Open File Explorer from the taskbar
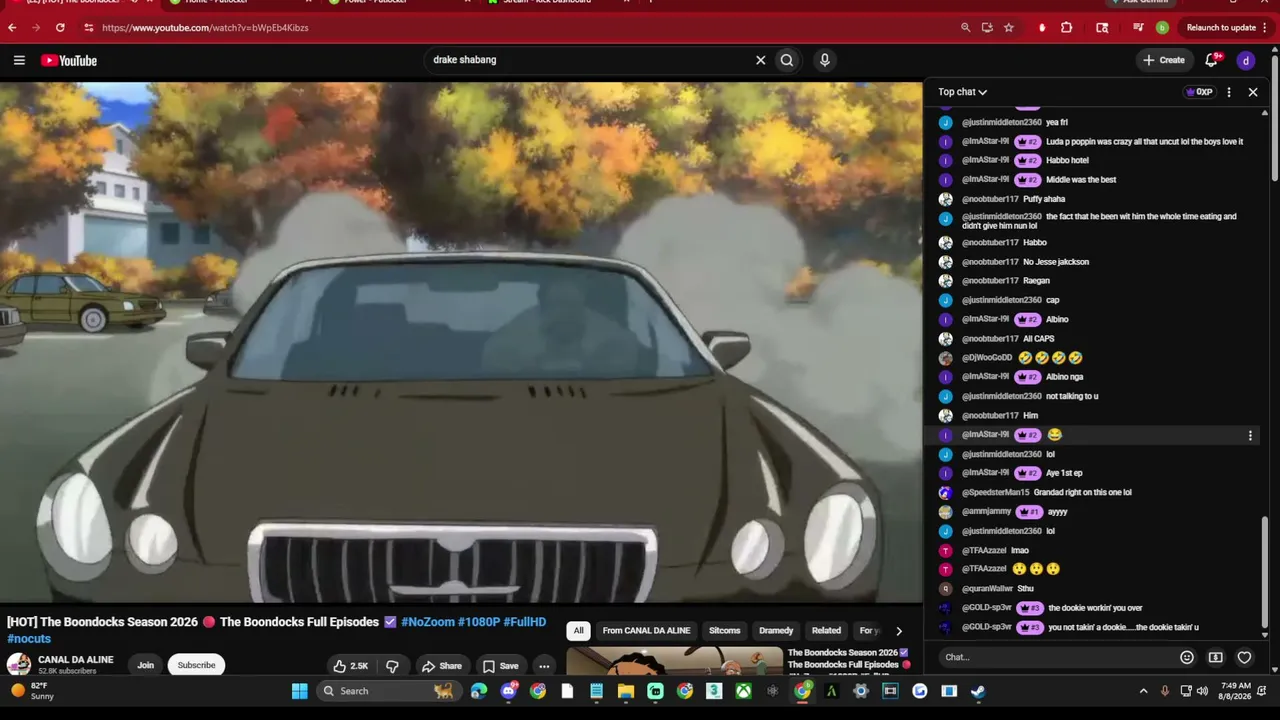 point(626,691)
